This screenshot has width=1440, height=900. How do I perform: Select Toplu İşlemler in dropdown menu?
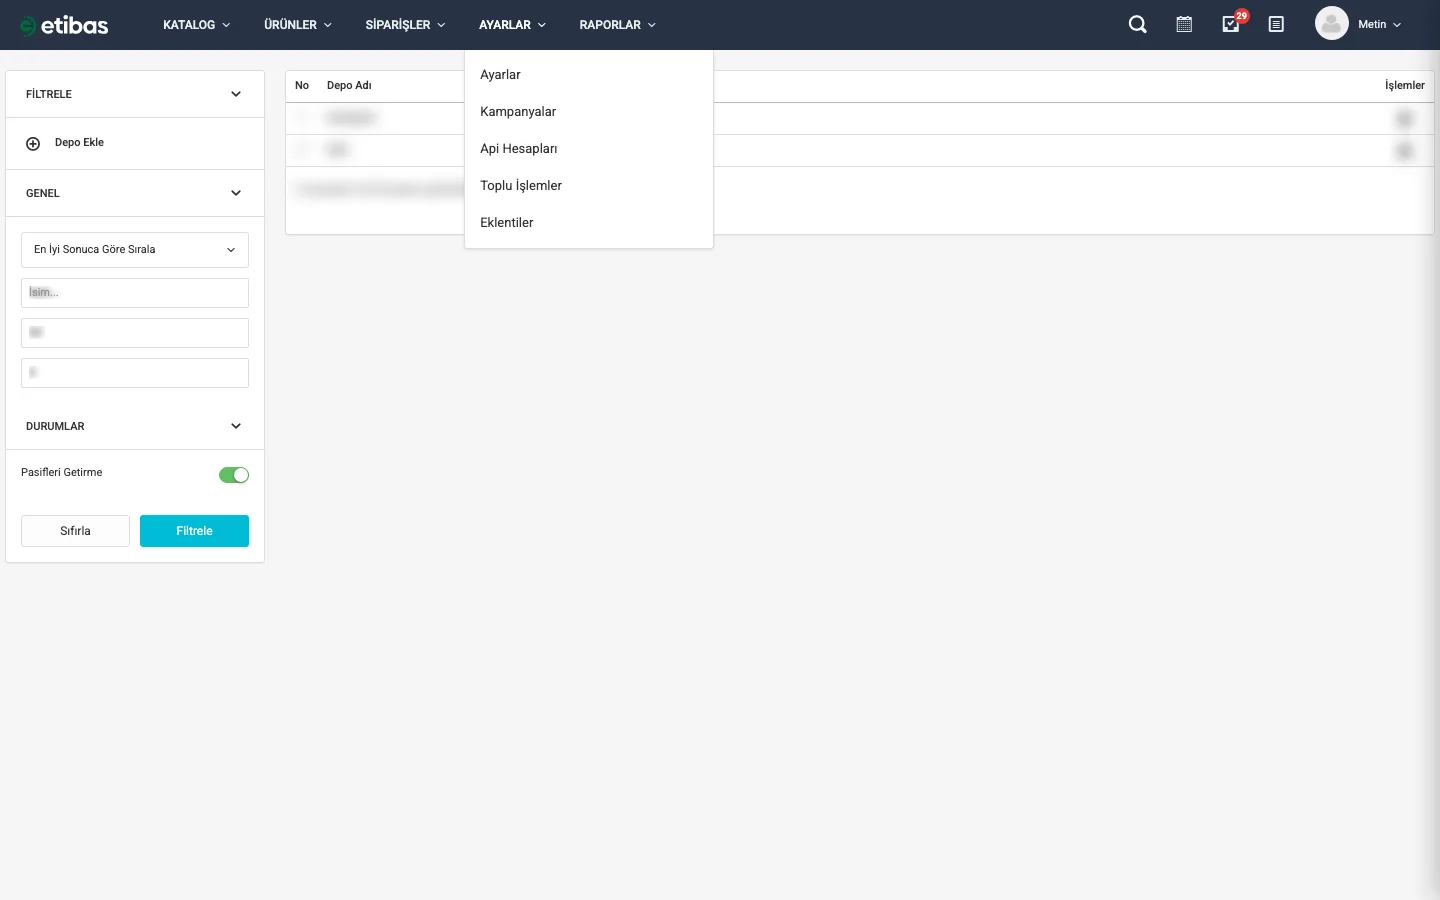521,186
